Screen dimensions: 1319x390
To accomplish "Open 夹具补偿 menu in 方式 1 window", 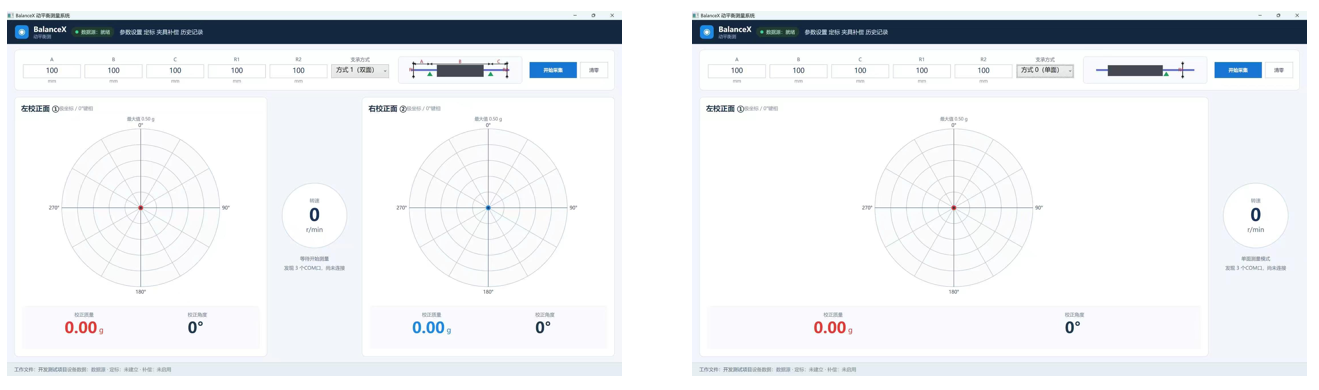I will (167, 32).
